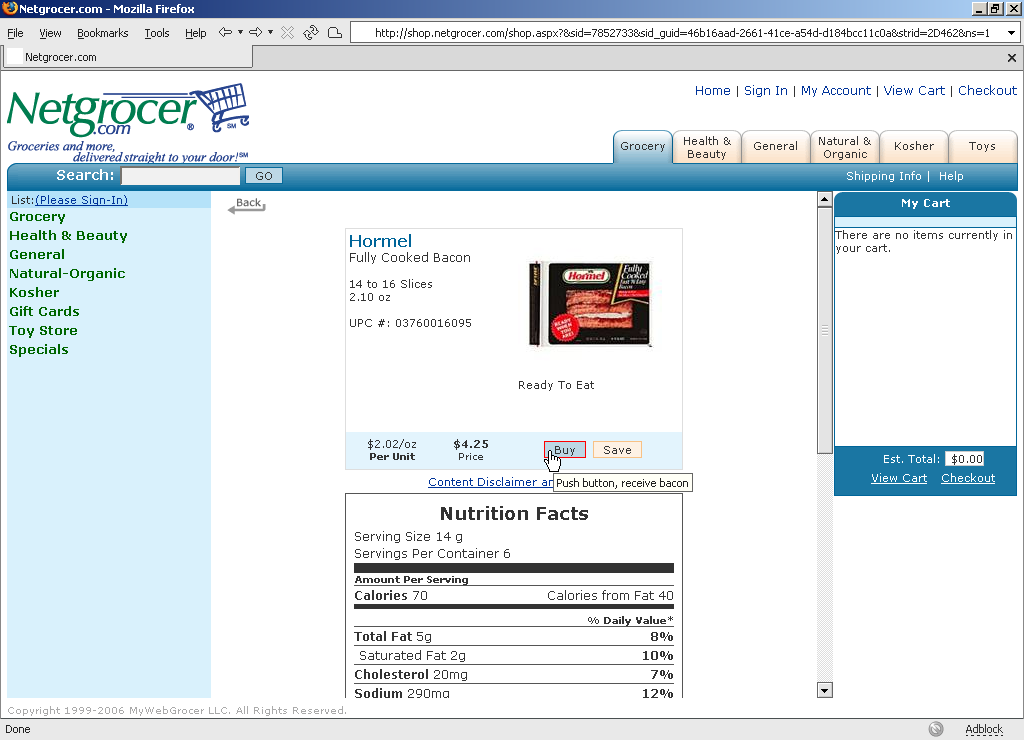The height and width of the screenshot is (740, 1024).
Task: Click the vertical scrollbar thumb
Action: 825,330
